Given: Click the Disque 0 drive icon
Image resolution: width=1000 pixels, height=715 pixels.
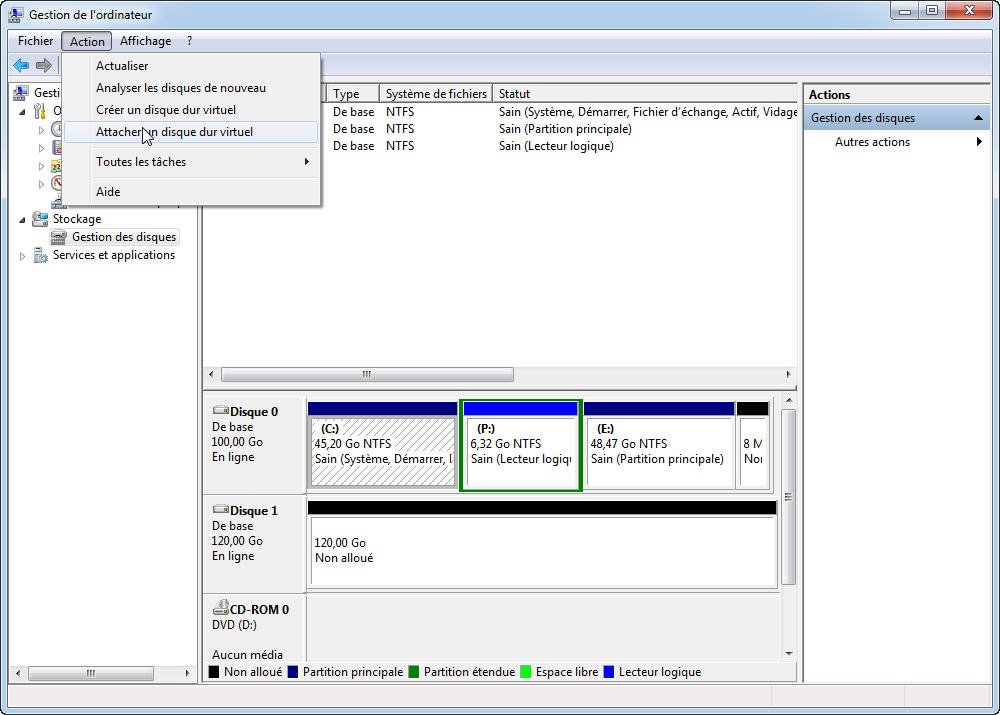Looking at the screenshot, I should tap(221, 411).
